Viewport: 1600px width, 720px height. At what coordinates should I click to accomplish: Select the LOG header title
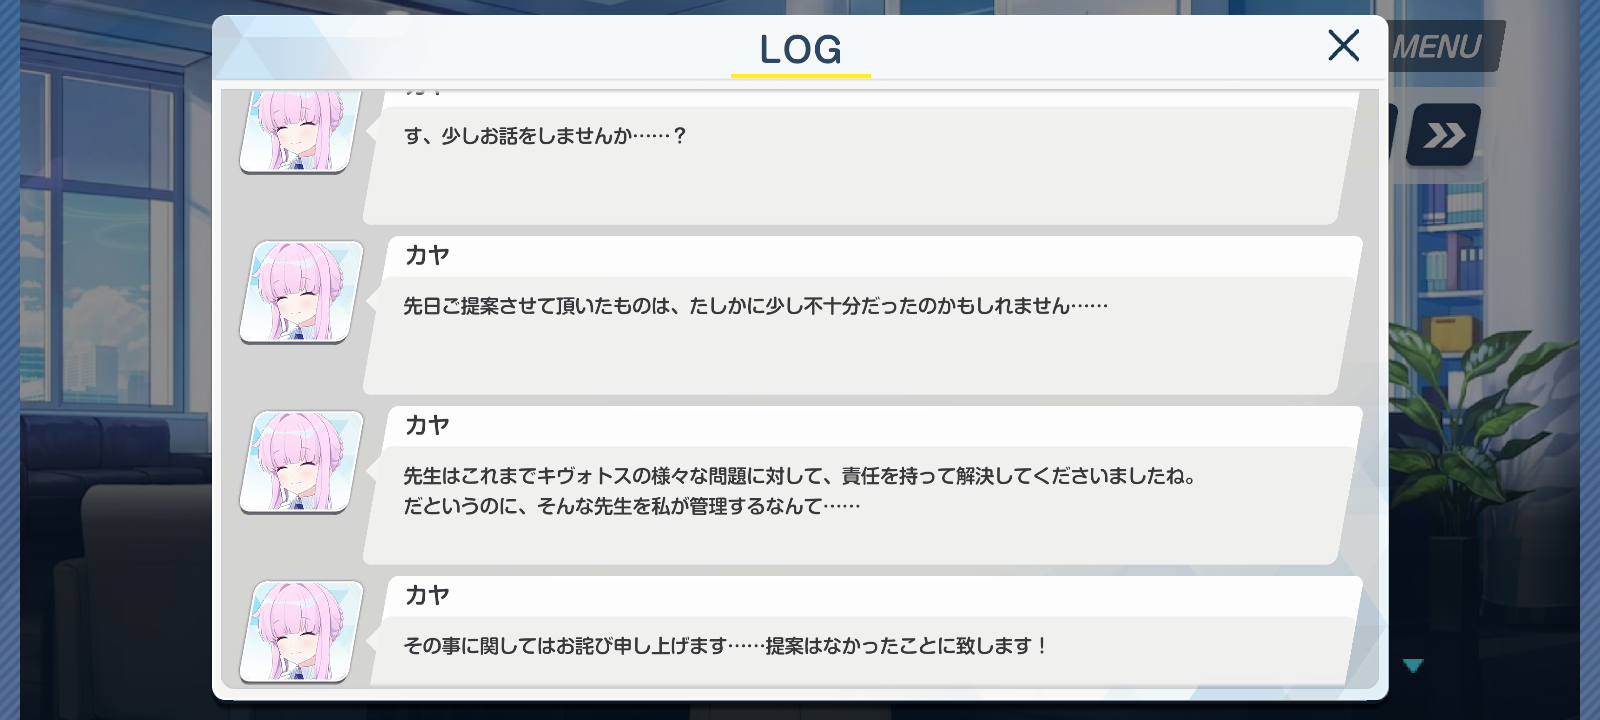click(800, 49)
